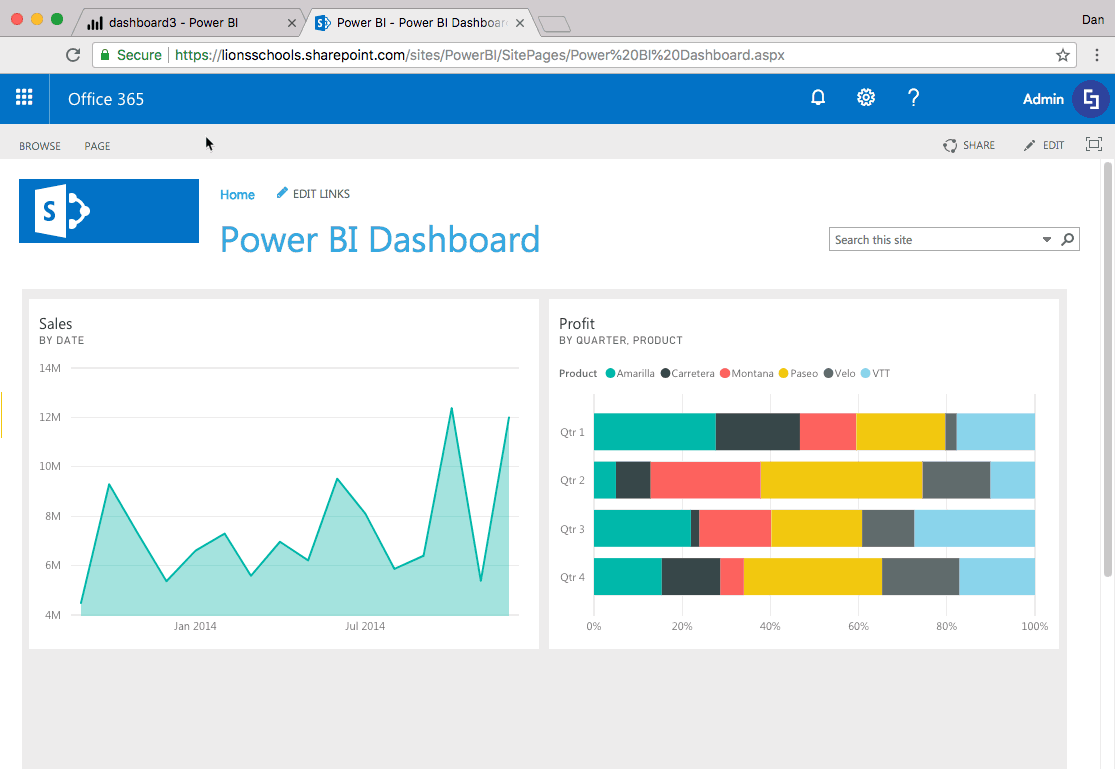Click the notifications bell icon

[x=818, y=98]
